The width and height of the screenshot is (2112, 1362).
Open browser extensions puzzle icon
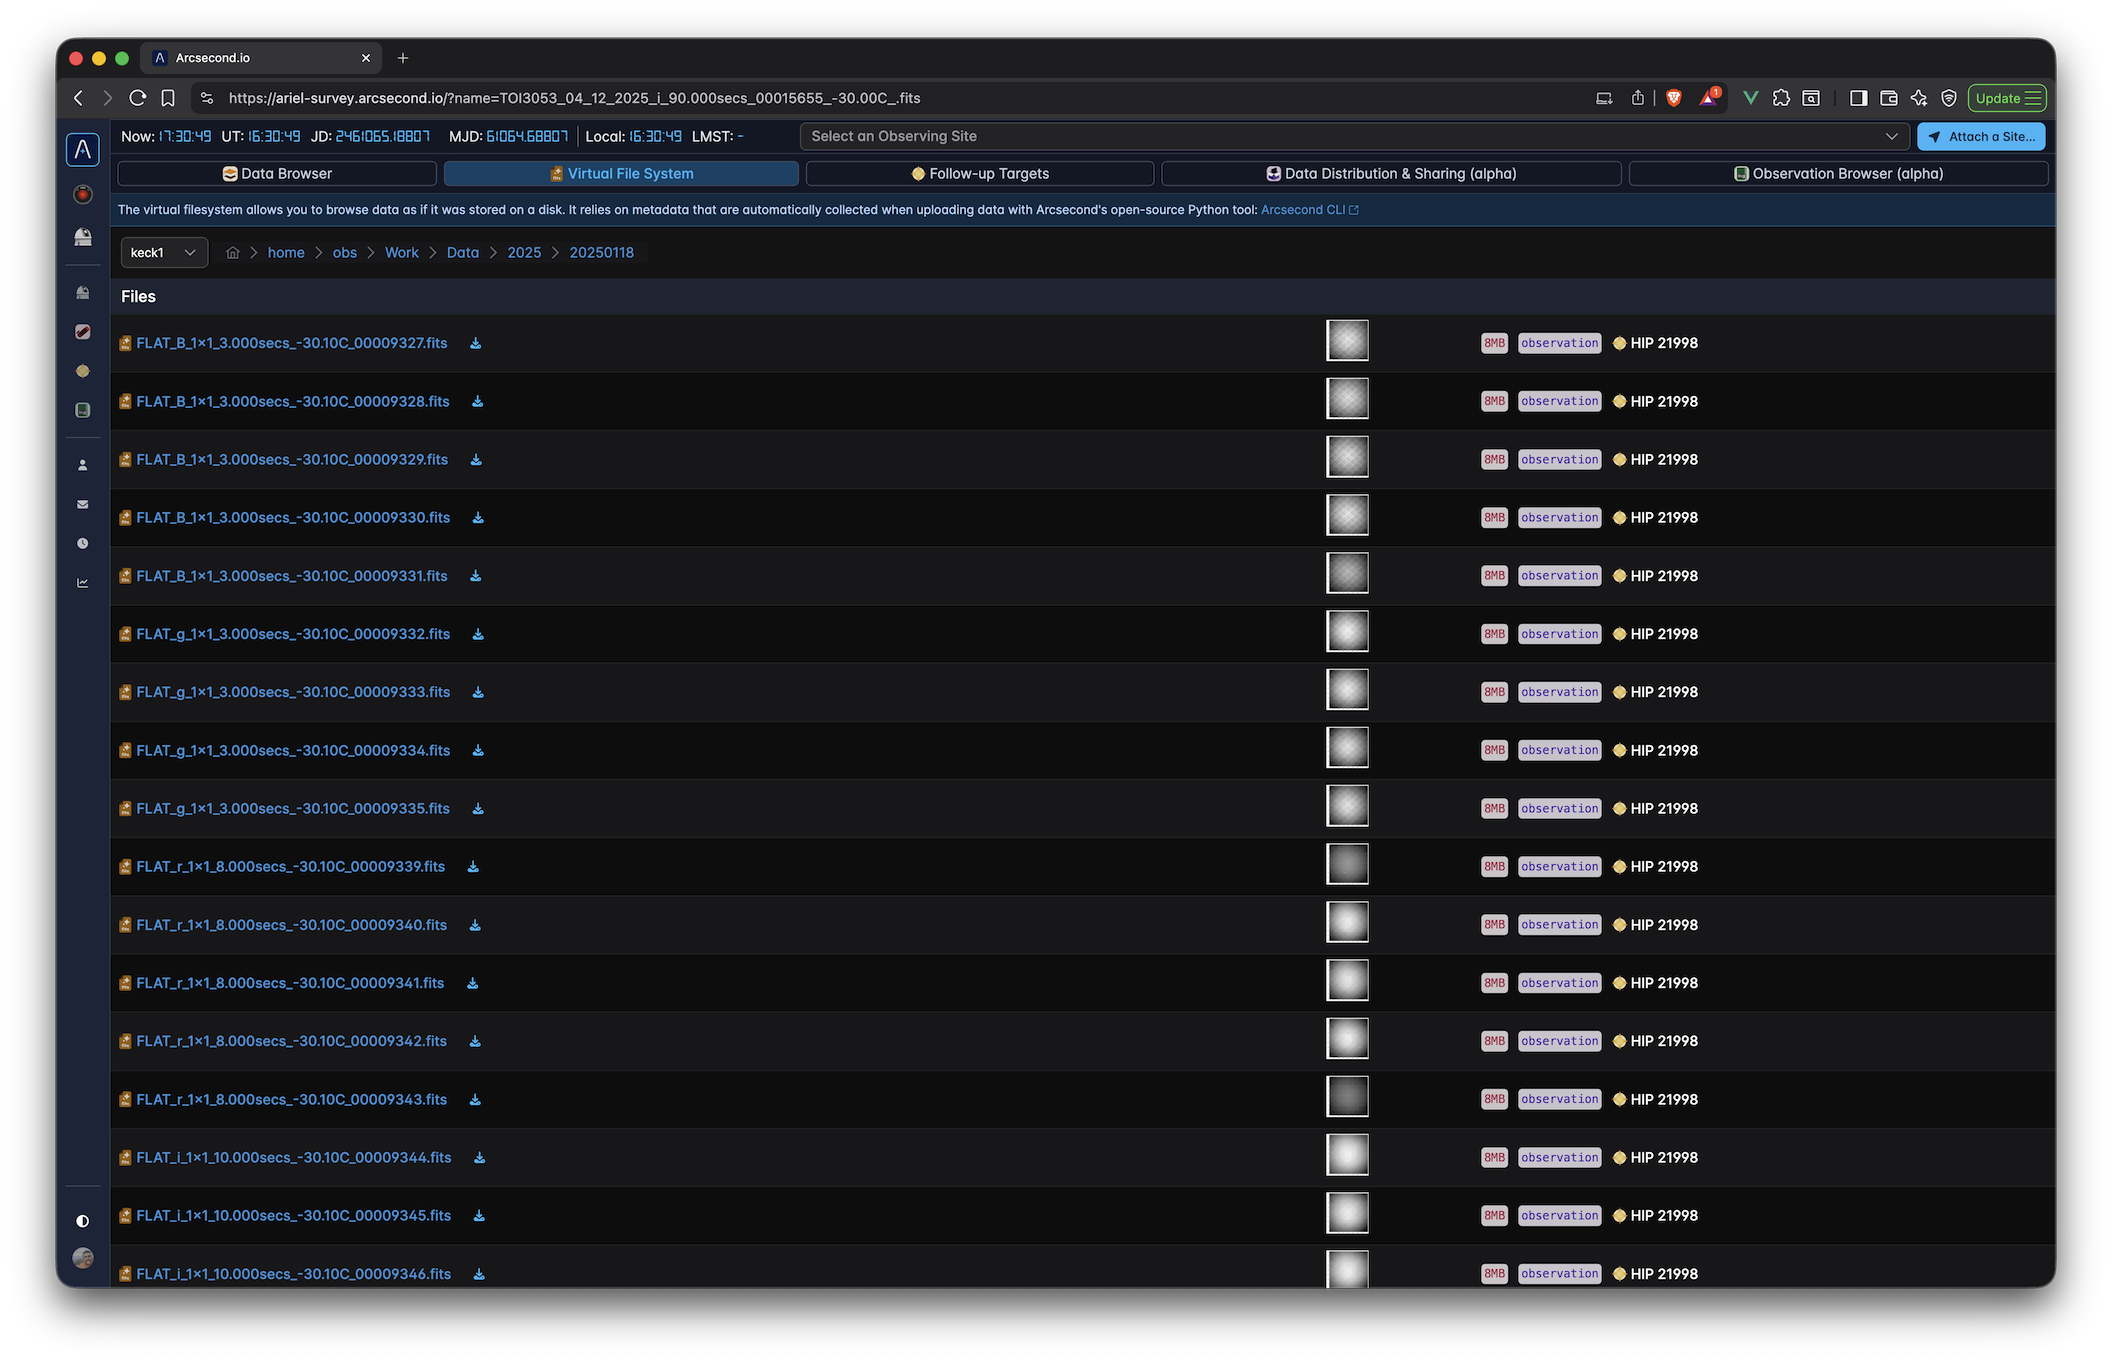1781,98
